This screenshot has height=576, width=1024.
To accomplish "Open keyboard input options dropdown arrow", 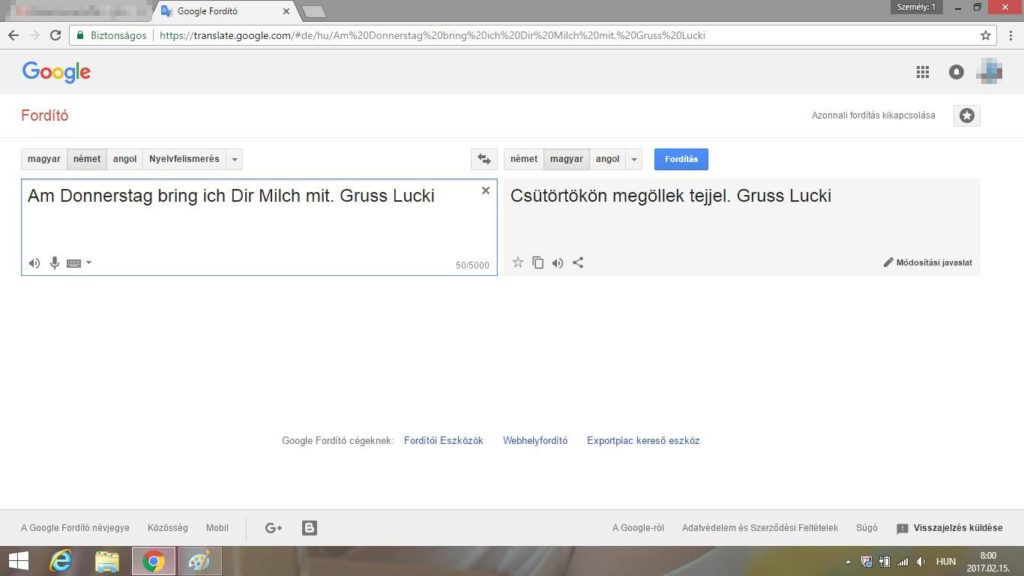I will [89, 263].
